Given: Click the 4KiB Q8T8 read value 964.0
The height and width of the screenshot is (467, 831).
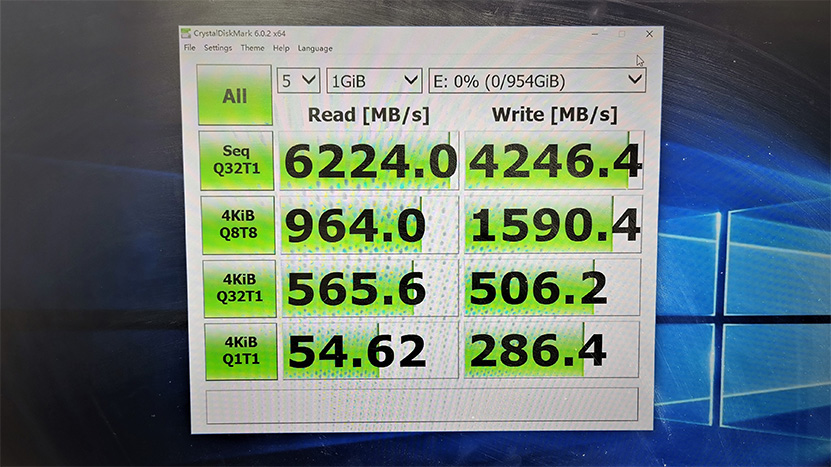Looking at the screenshot, I should [x=369, y=224].
